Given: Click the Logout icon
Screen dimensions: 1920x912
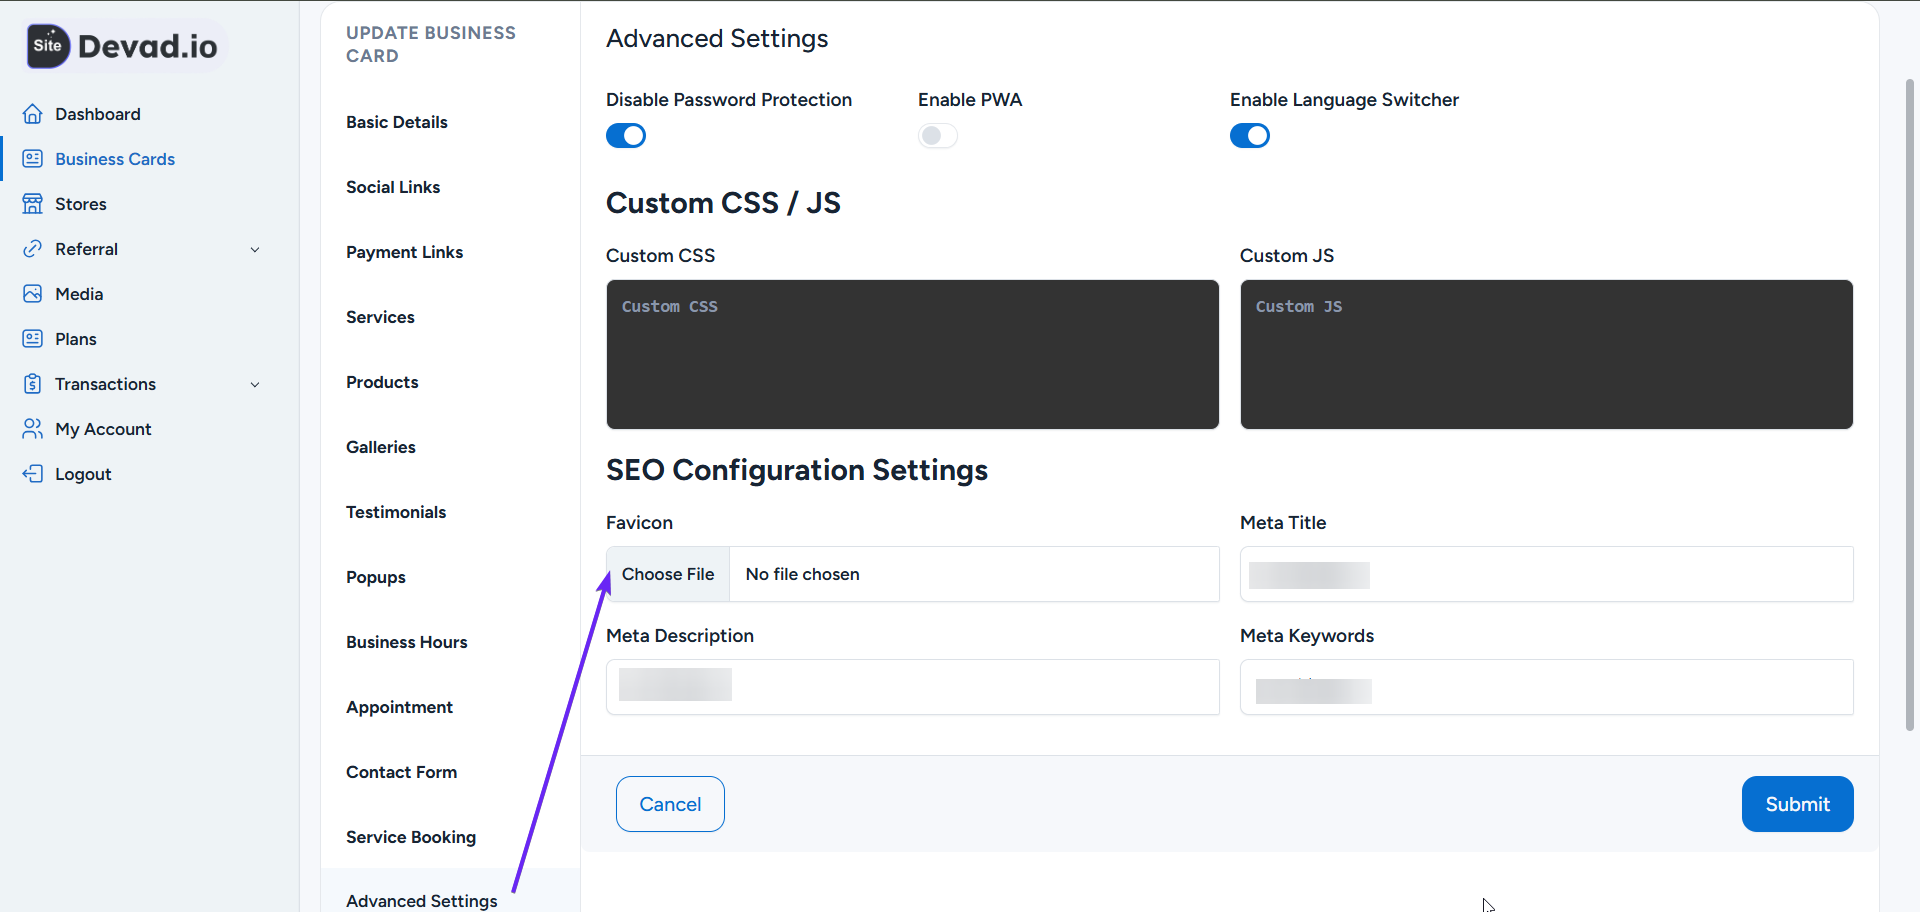Looking at the screenshot, I should coord(32,473).
